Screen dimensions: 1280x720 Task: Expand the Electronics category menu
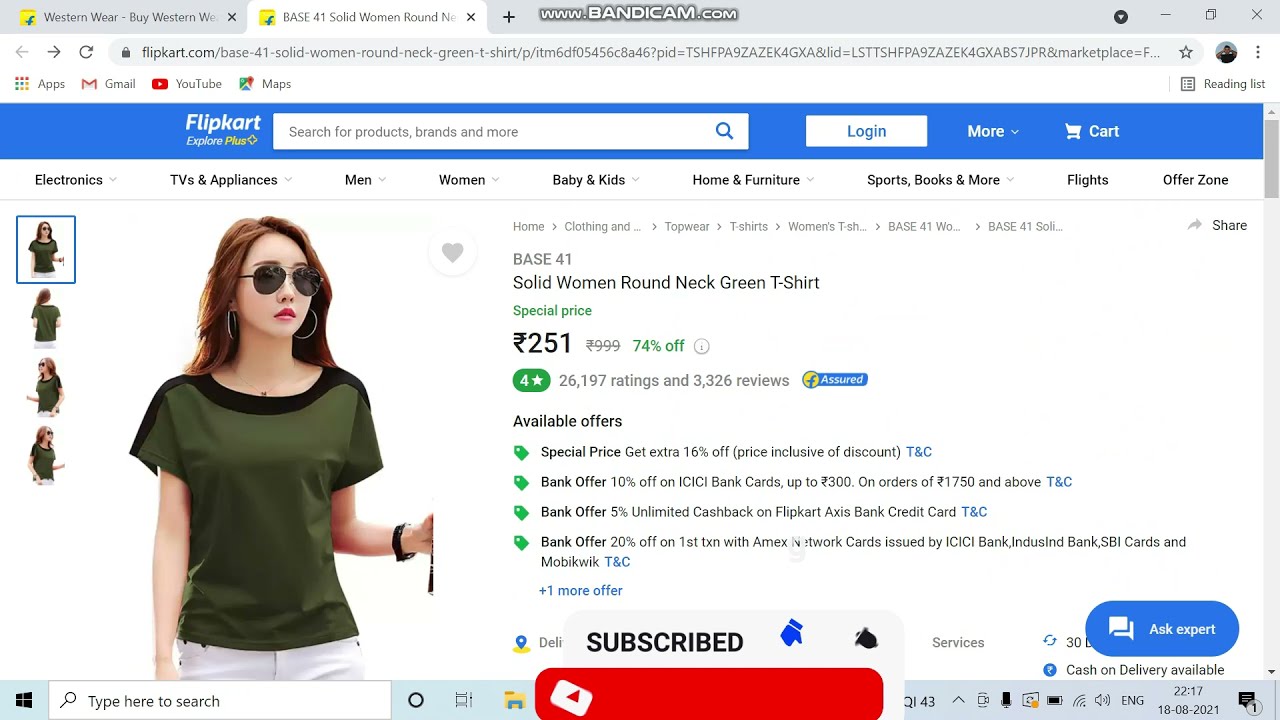[76, 180]
